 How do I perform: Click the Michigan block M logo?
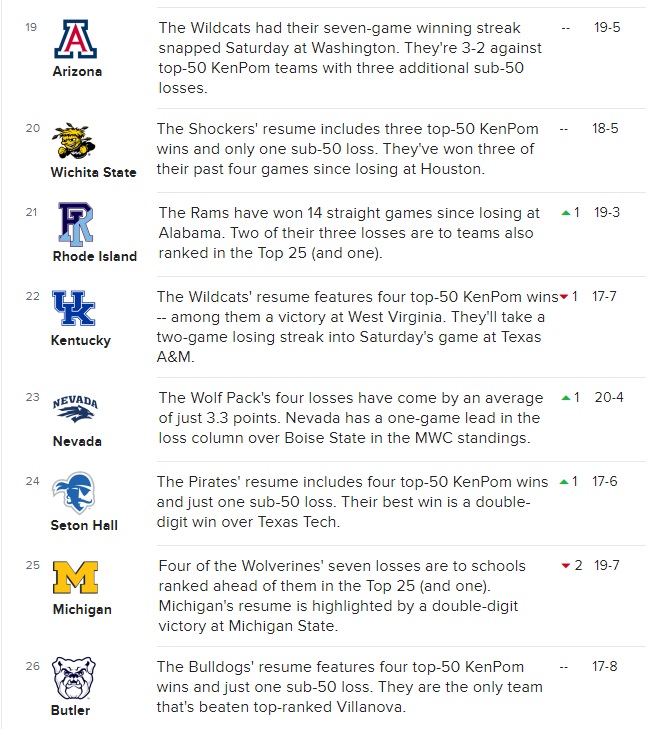pyautogui.click(x=75, y=577)
